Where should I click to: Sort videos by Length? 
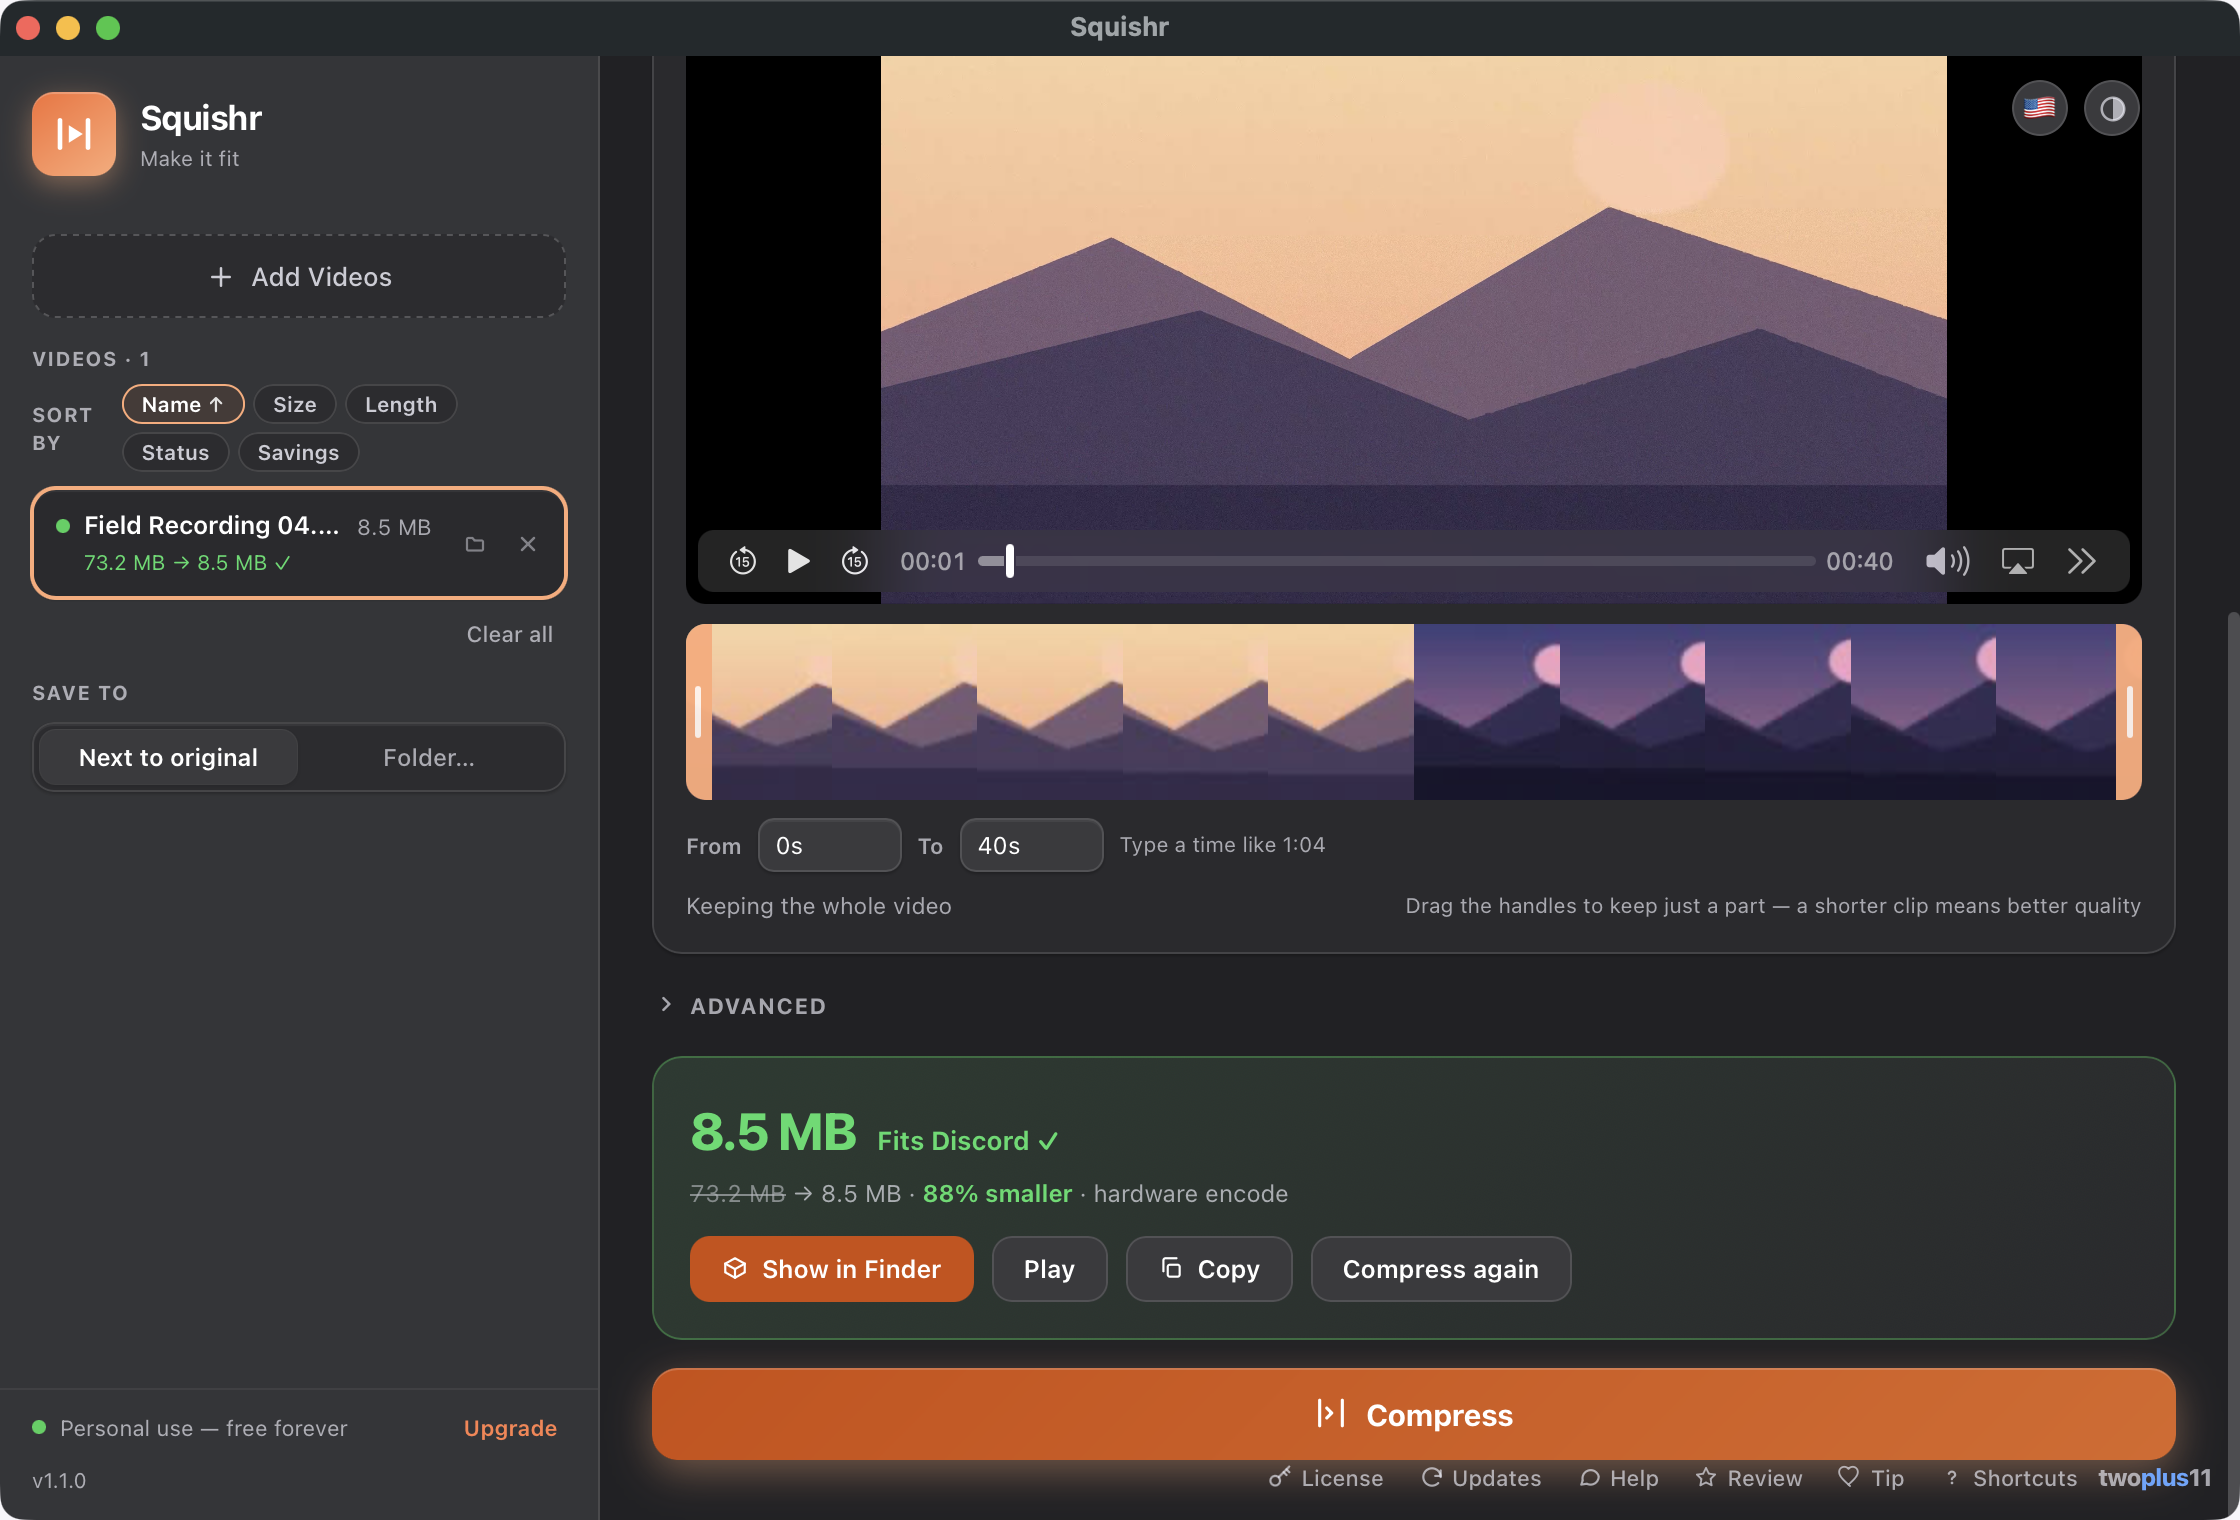tap(401, 404)
